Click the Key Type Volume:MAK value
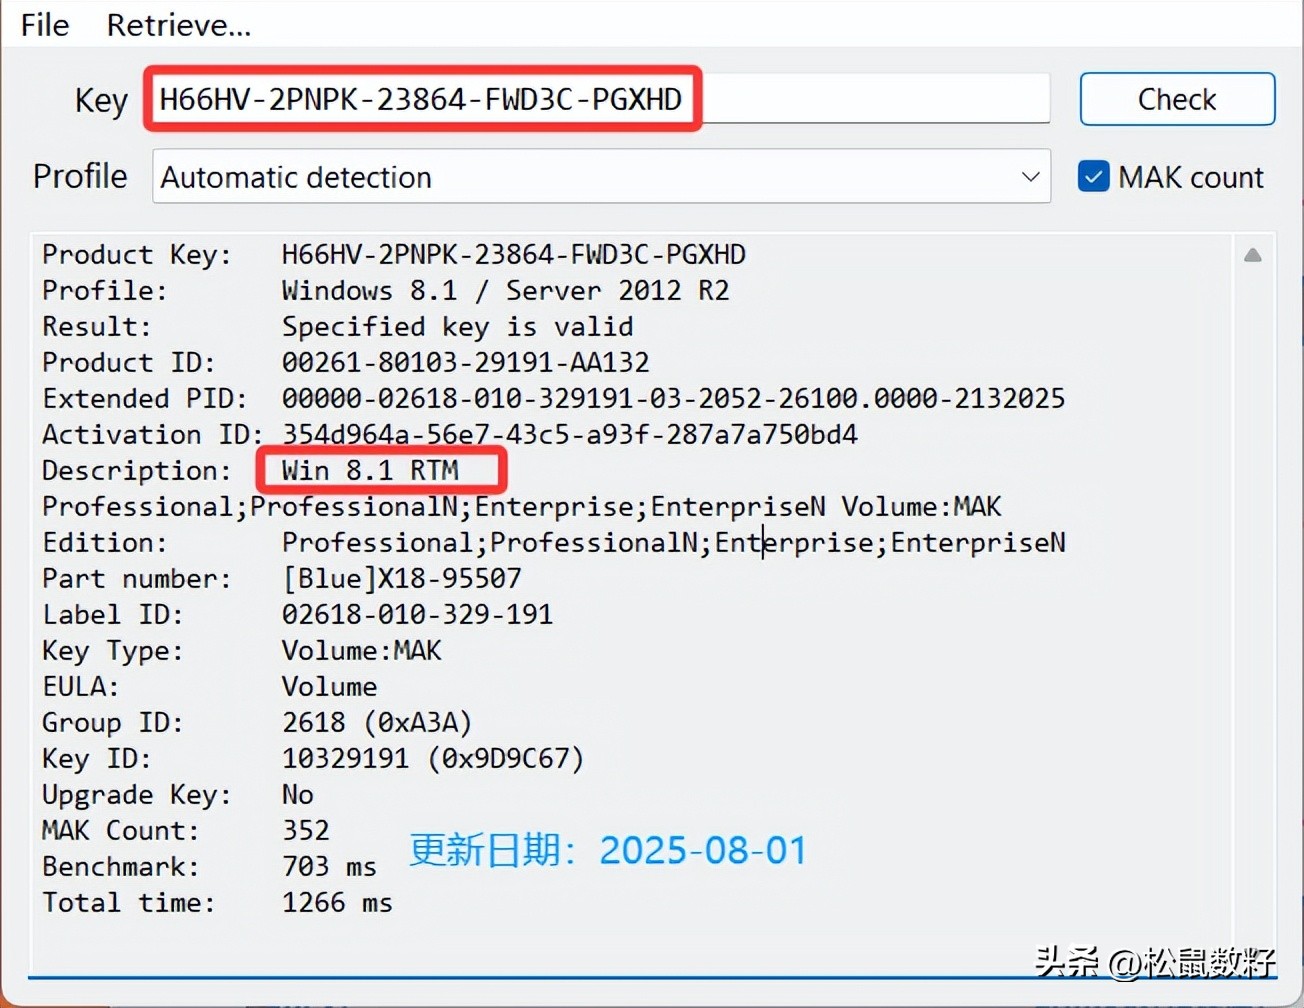Viewport: 1304px width, 1008px height. pyautogui.click(x=361, y=651)
